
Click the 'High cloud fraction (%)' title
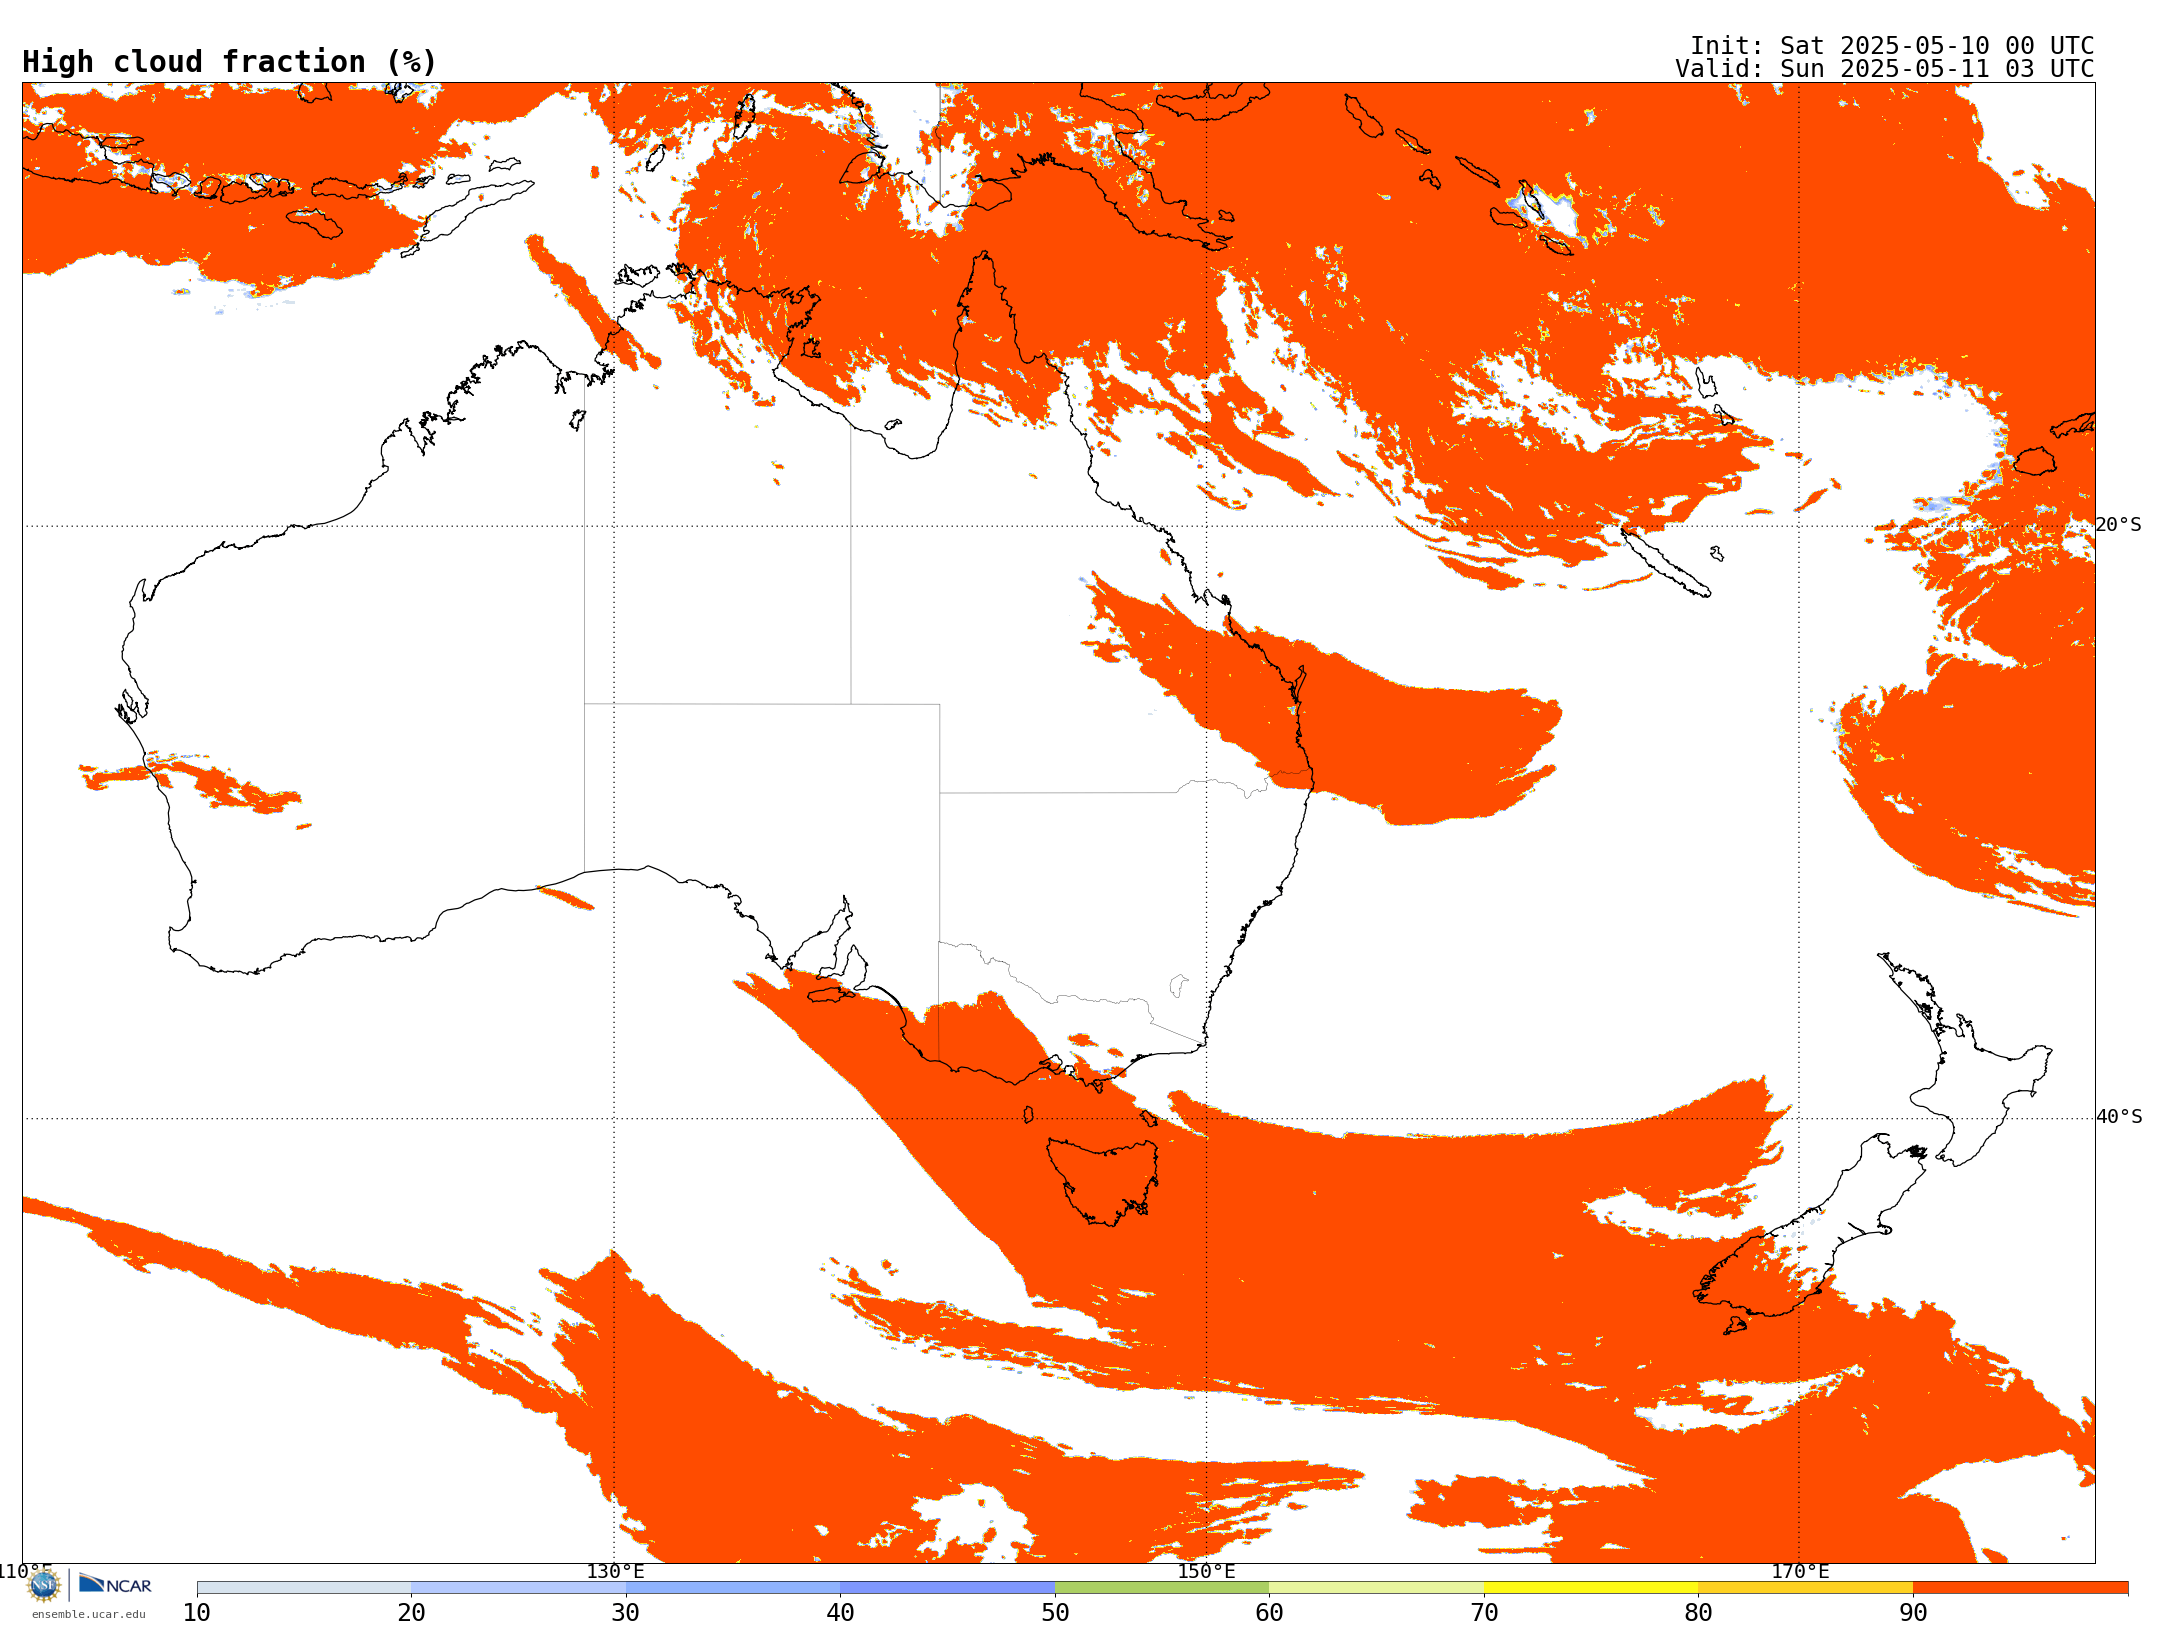click(x=230, y=62)
